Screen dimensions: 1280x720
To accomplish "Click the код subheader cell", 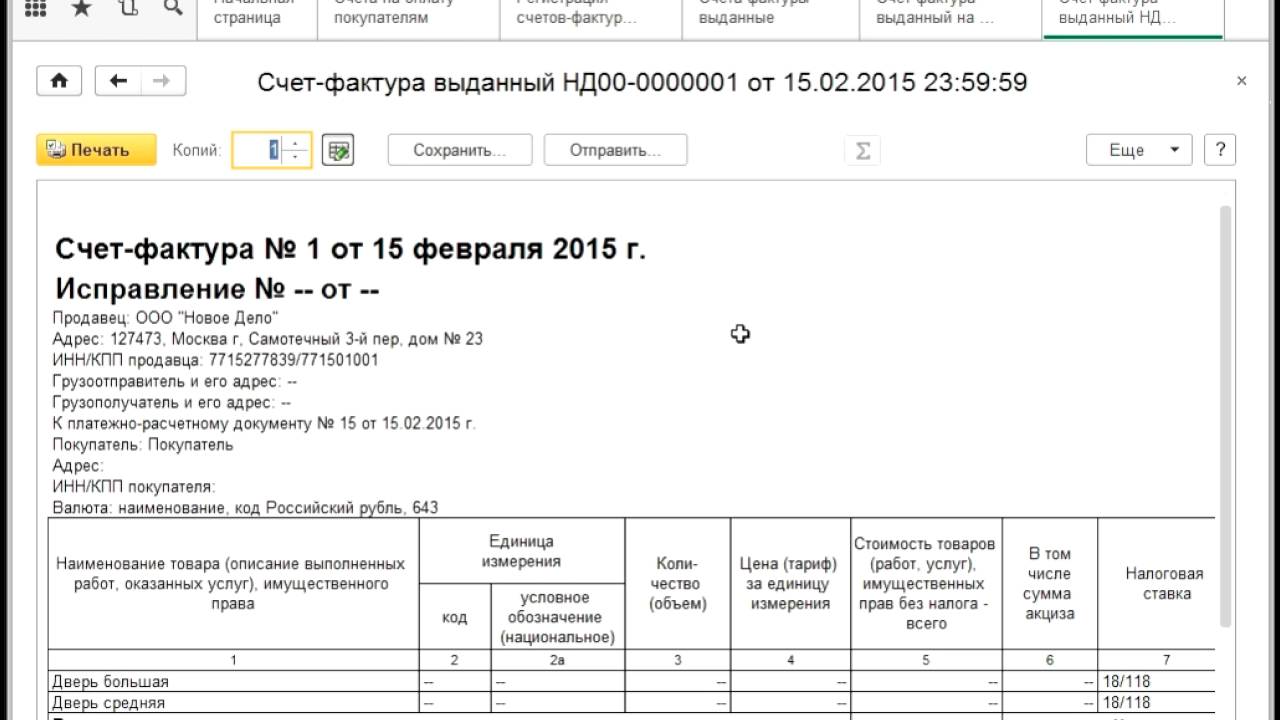I will pyautogui.click(x=455, y=617).
